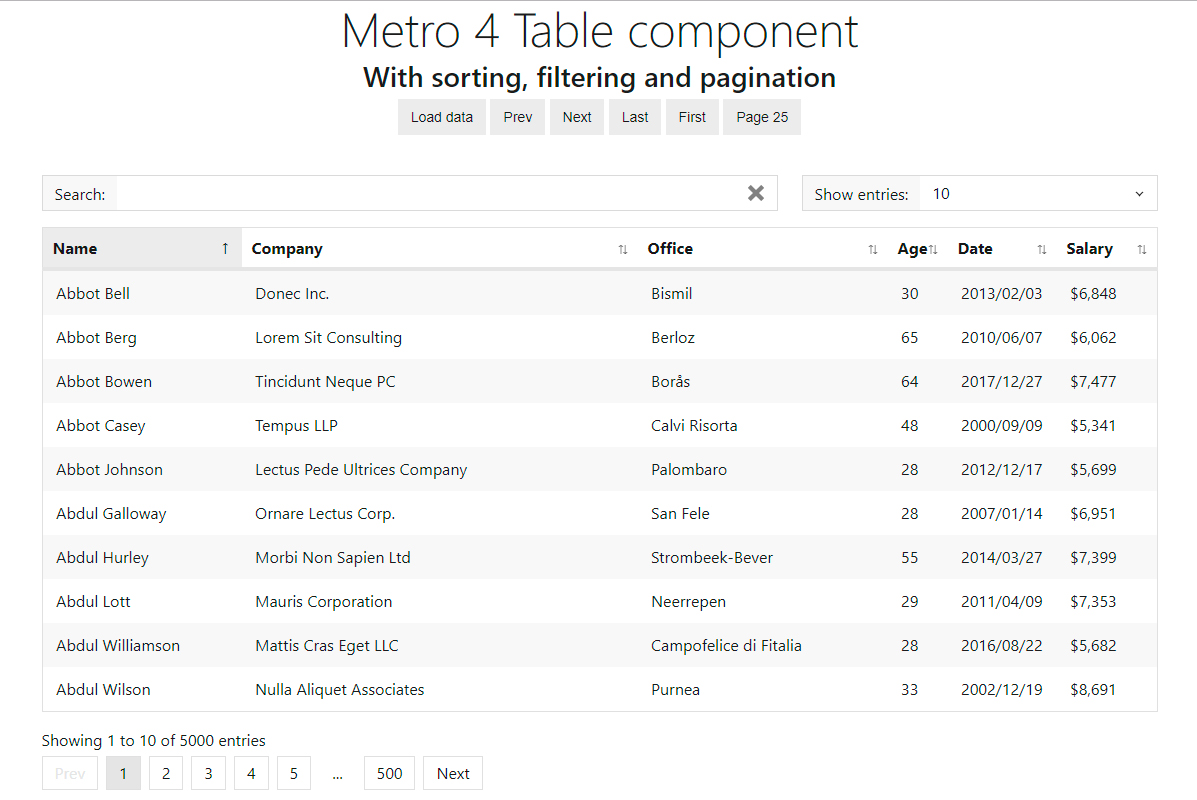Click the Date column sort arrows
1197x800 pixels.
pos(1042,250)
